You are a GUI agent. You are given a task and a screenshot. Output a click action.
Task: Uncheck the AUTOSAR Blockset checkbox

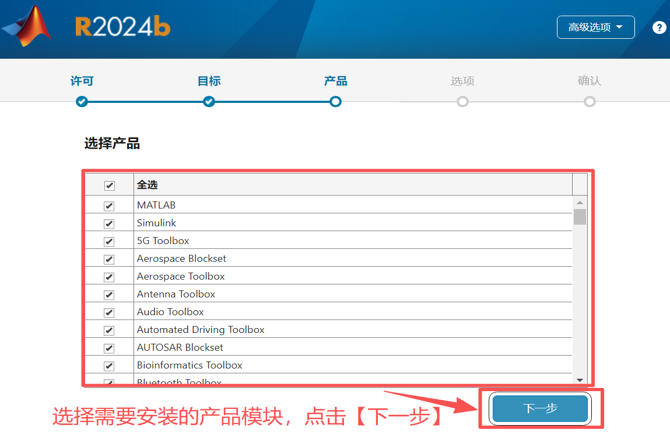[x=109, y=348]
